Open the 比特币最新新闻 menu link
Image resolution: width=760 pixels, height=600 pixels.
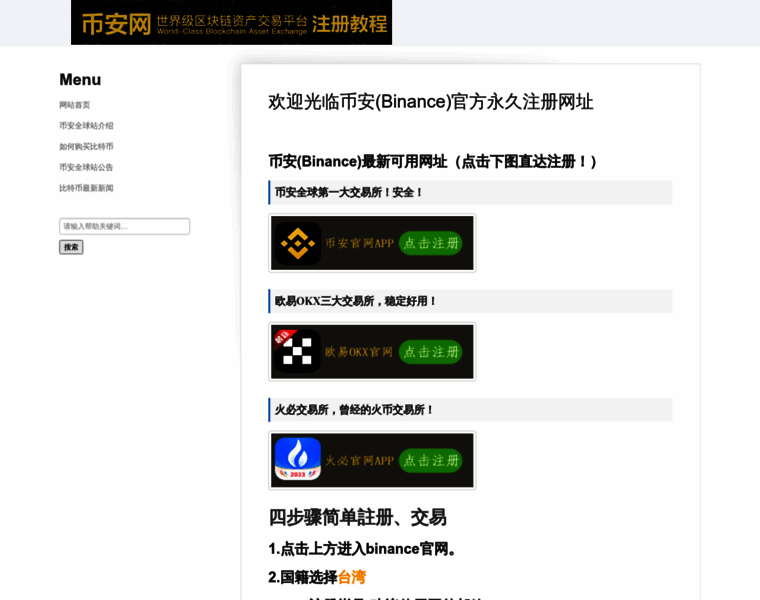point(86,188)
